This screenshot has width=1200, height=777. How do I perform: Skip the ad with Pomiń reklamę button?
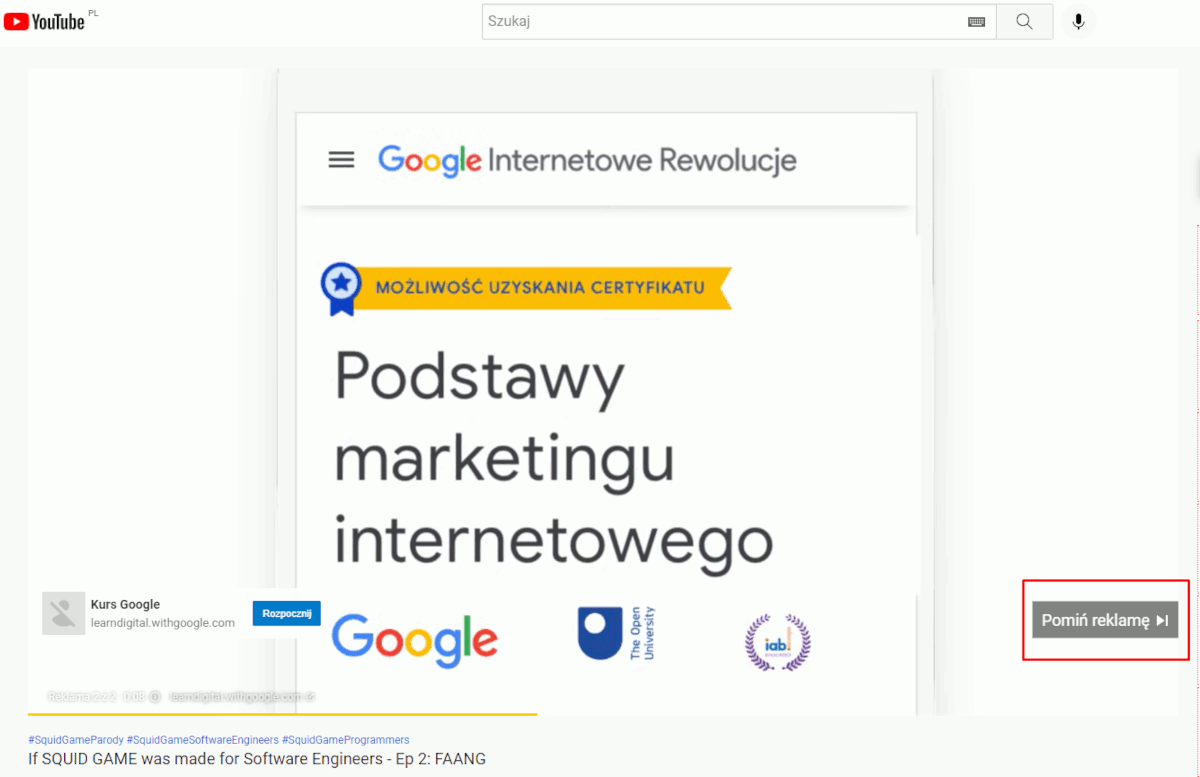[1105, 620]
